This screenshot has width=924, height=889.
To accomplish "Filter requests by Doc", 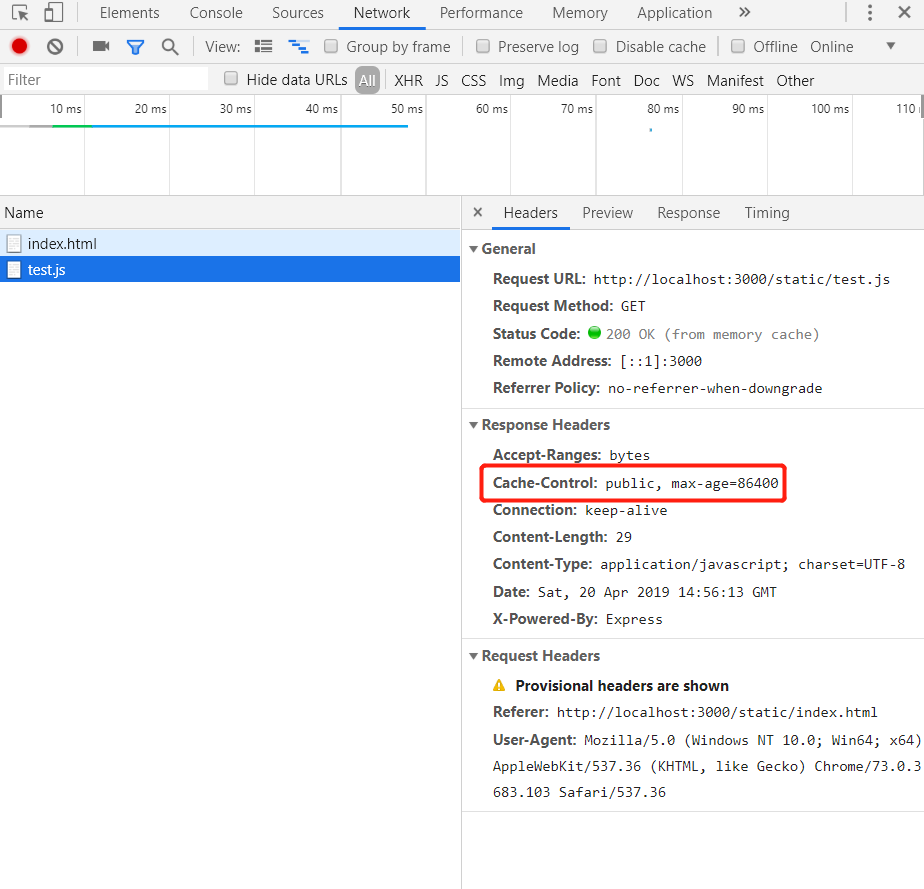I will (646, 81).
